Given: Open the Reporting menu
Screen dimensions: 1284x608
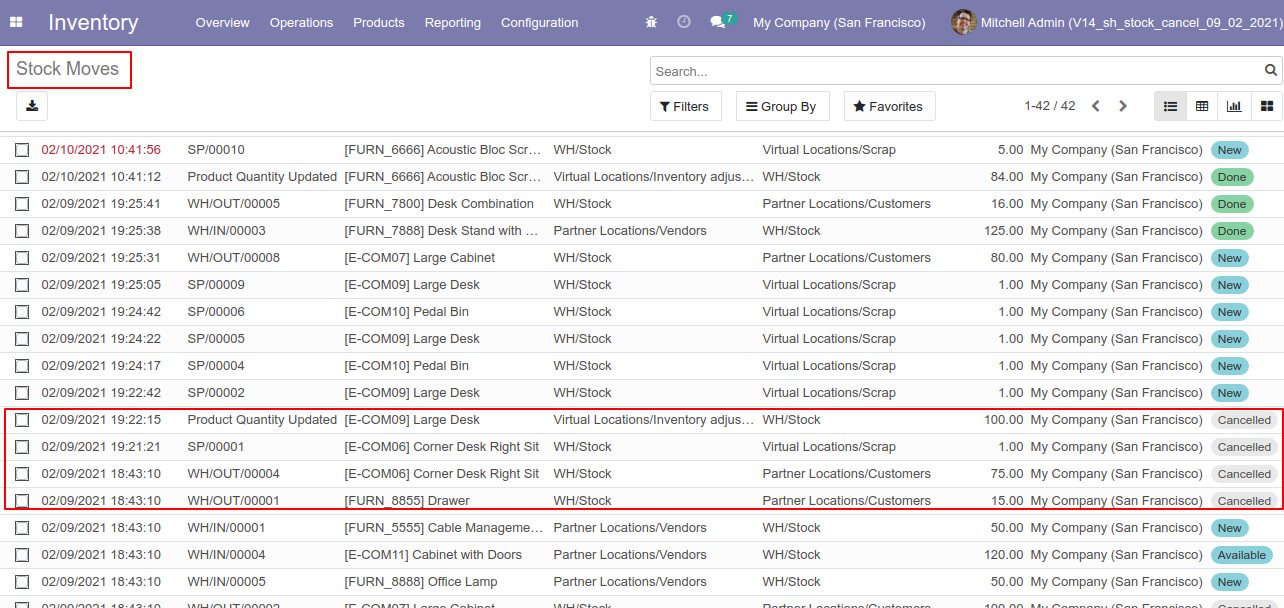Looking at the screenshot, I should (452, 22).
